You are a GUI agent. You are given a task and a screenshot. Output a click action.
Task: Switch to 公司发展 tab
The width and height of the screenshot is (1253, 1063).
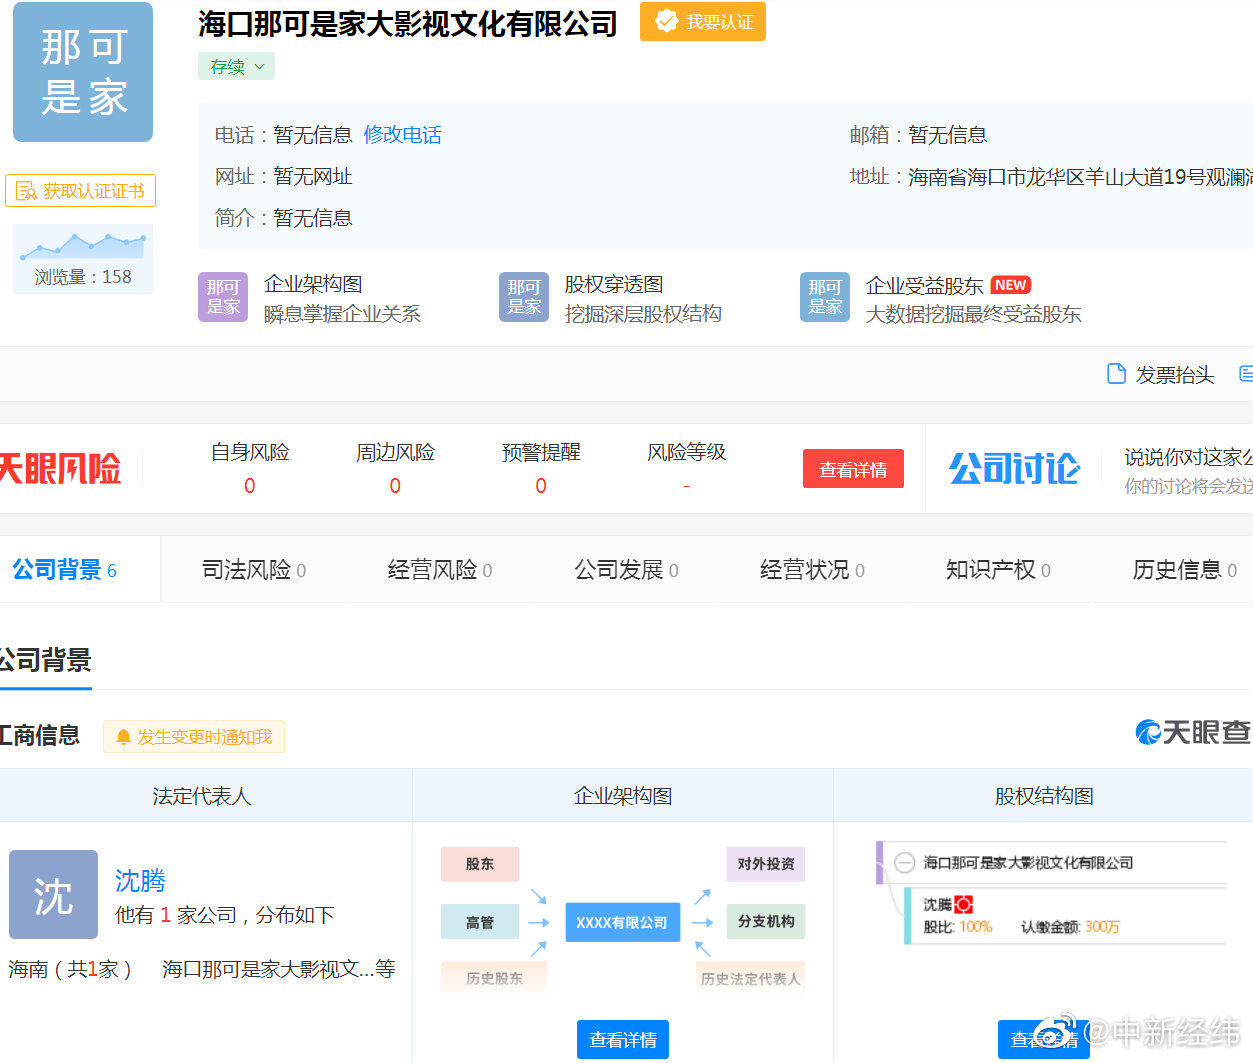[x=626, y=570]
